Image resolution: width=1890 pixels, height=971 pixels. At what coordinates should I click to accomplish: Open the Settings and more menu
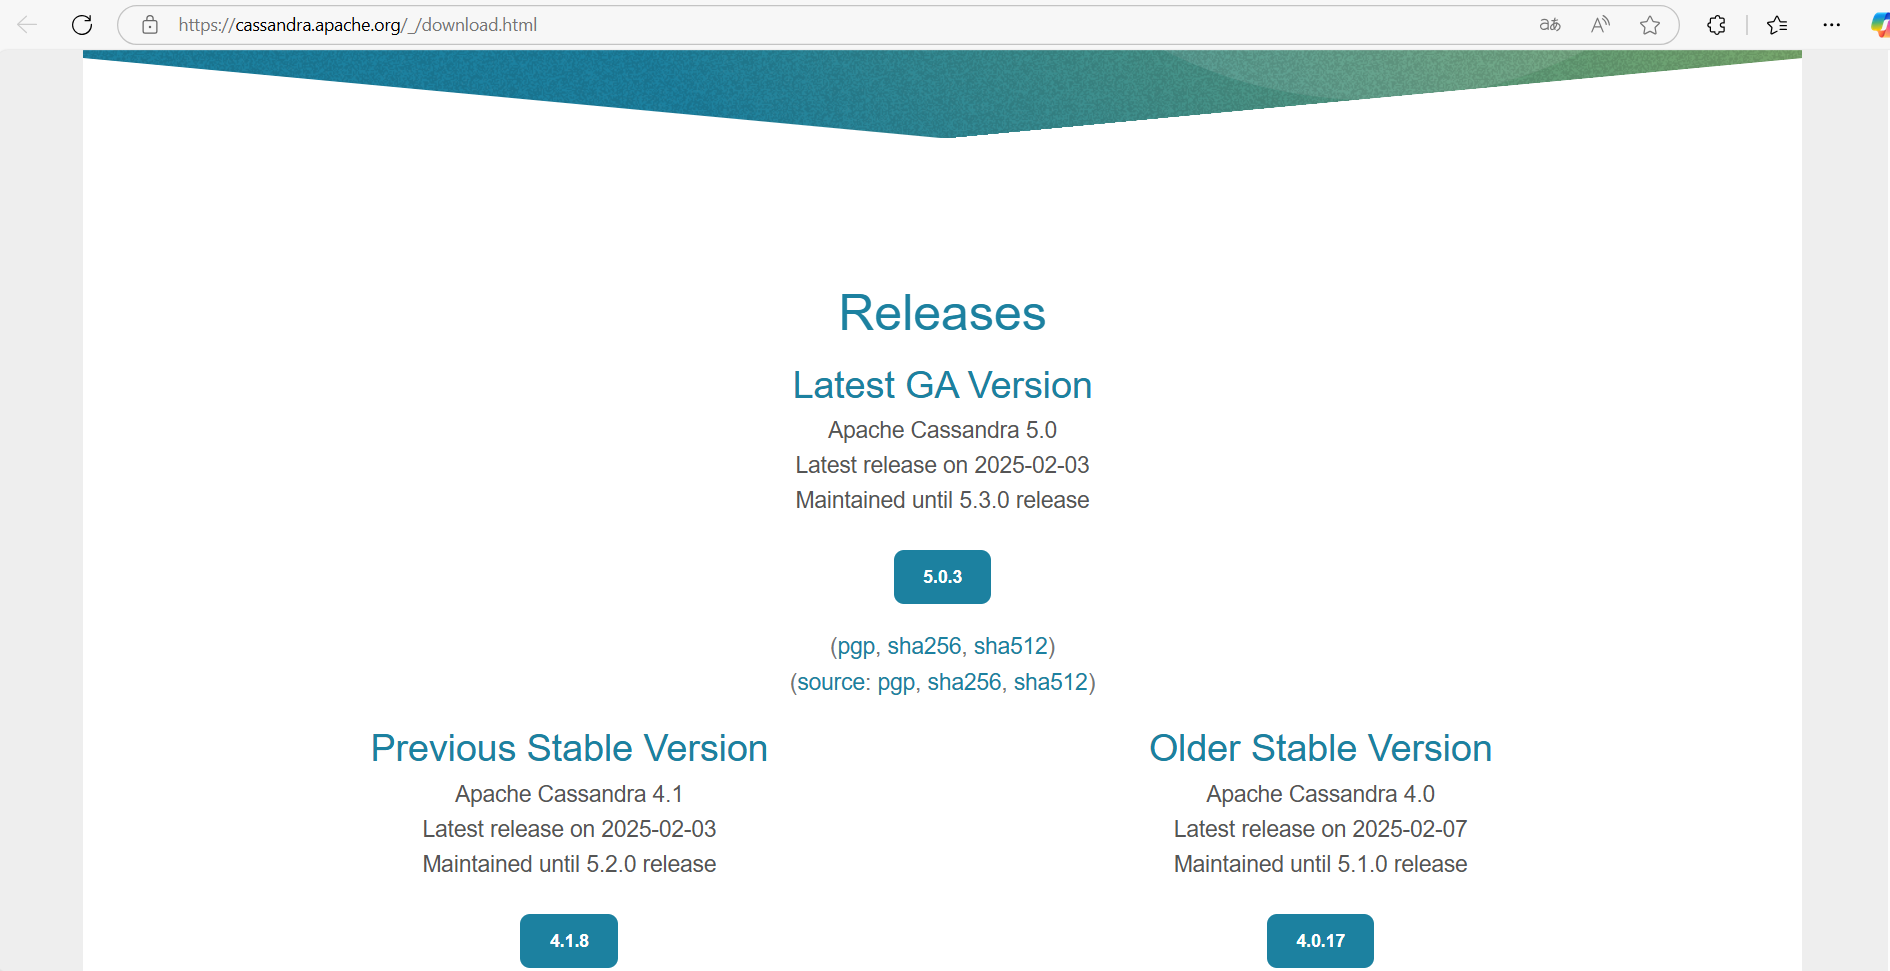click(1831, 25)
